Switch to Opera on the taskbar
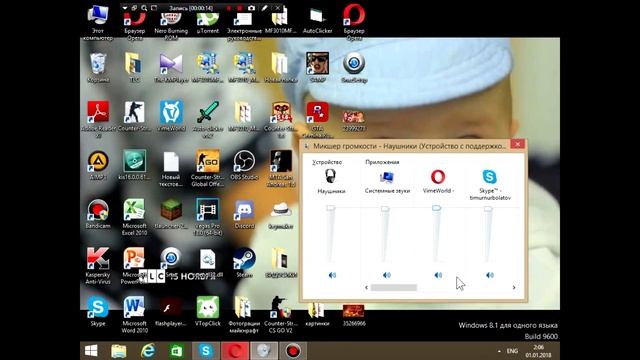 point(235,351)
